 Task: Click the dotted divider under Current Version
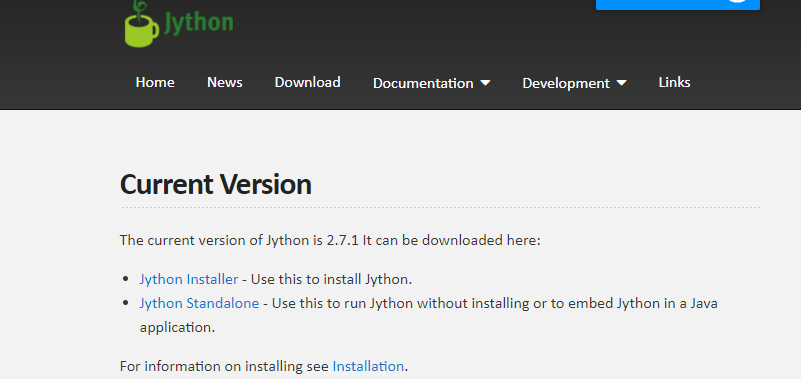pyautogui.click(x=440, y=207)
